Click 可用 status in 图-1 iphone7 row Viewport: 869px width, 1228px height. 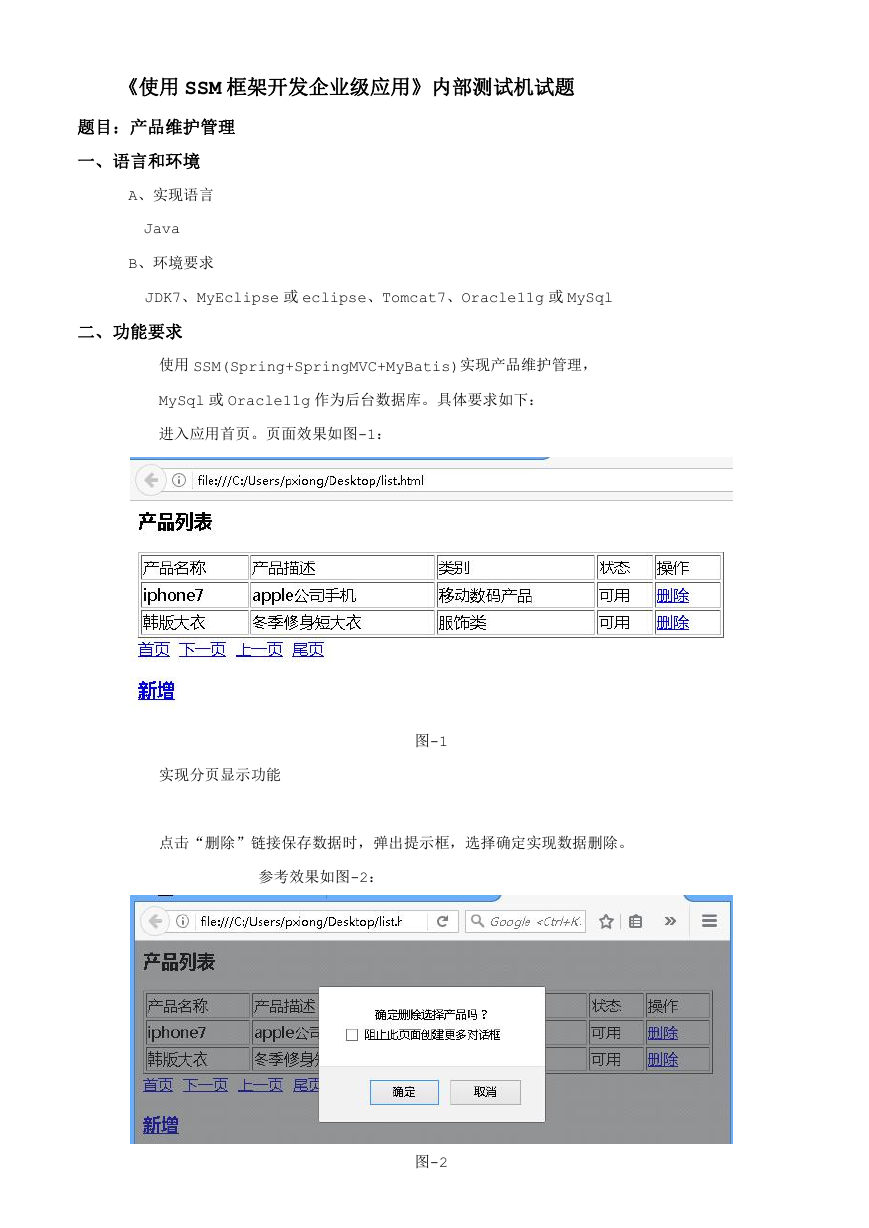(x=625, y=595)
